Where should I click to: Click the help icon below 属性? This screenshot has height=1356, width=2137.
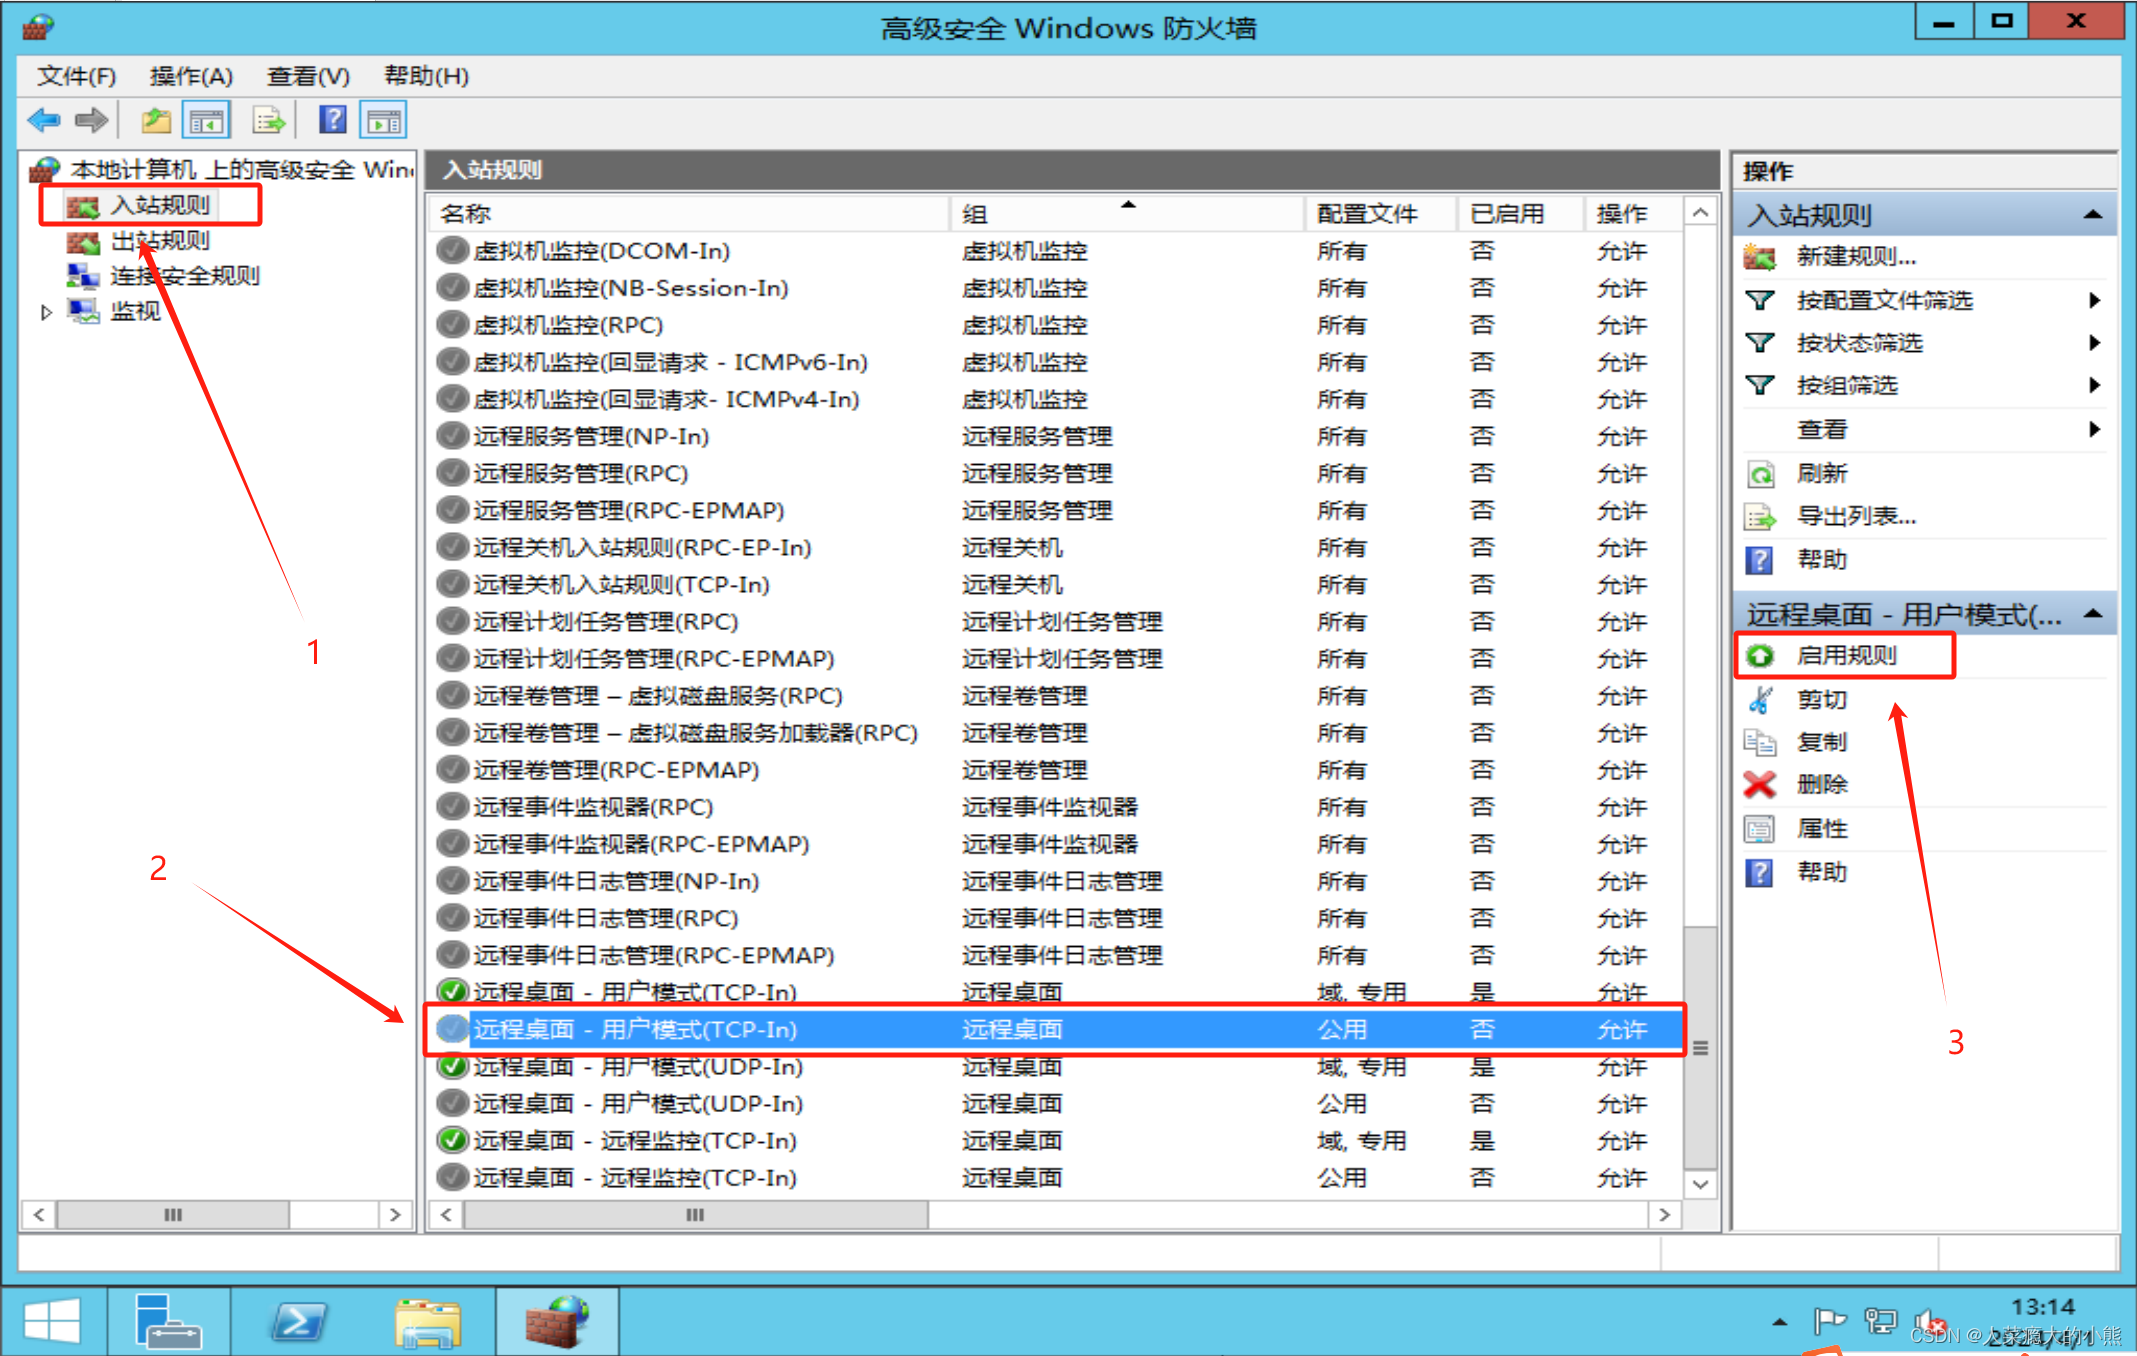coord(1760,873)
